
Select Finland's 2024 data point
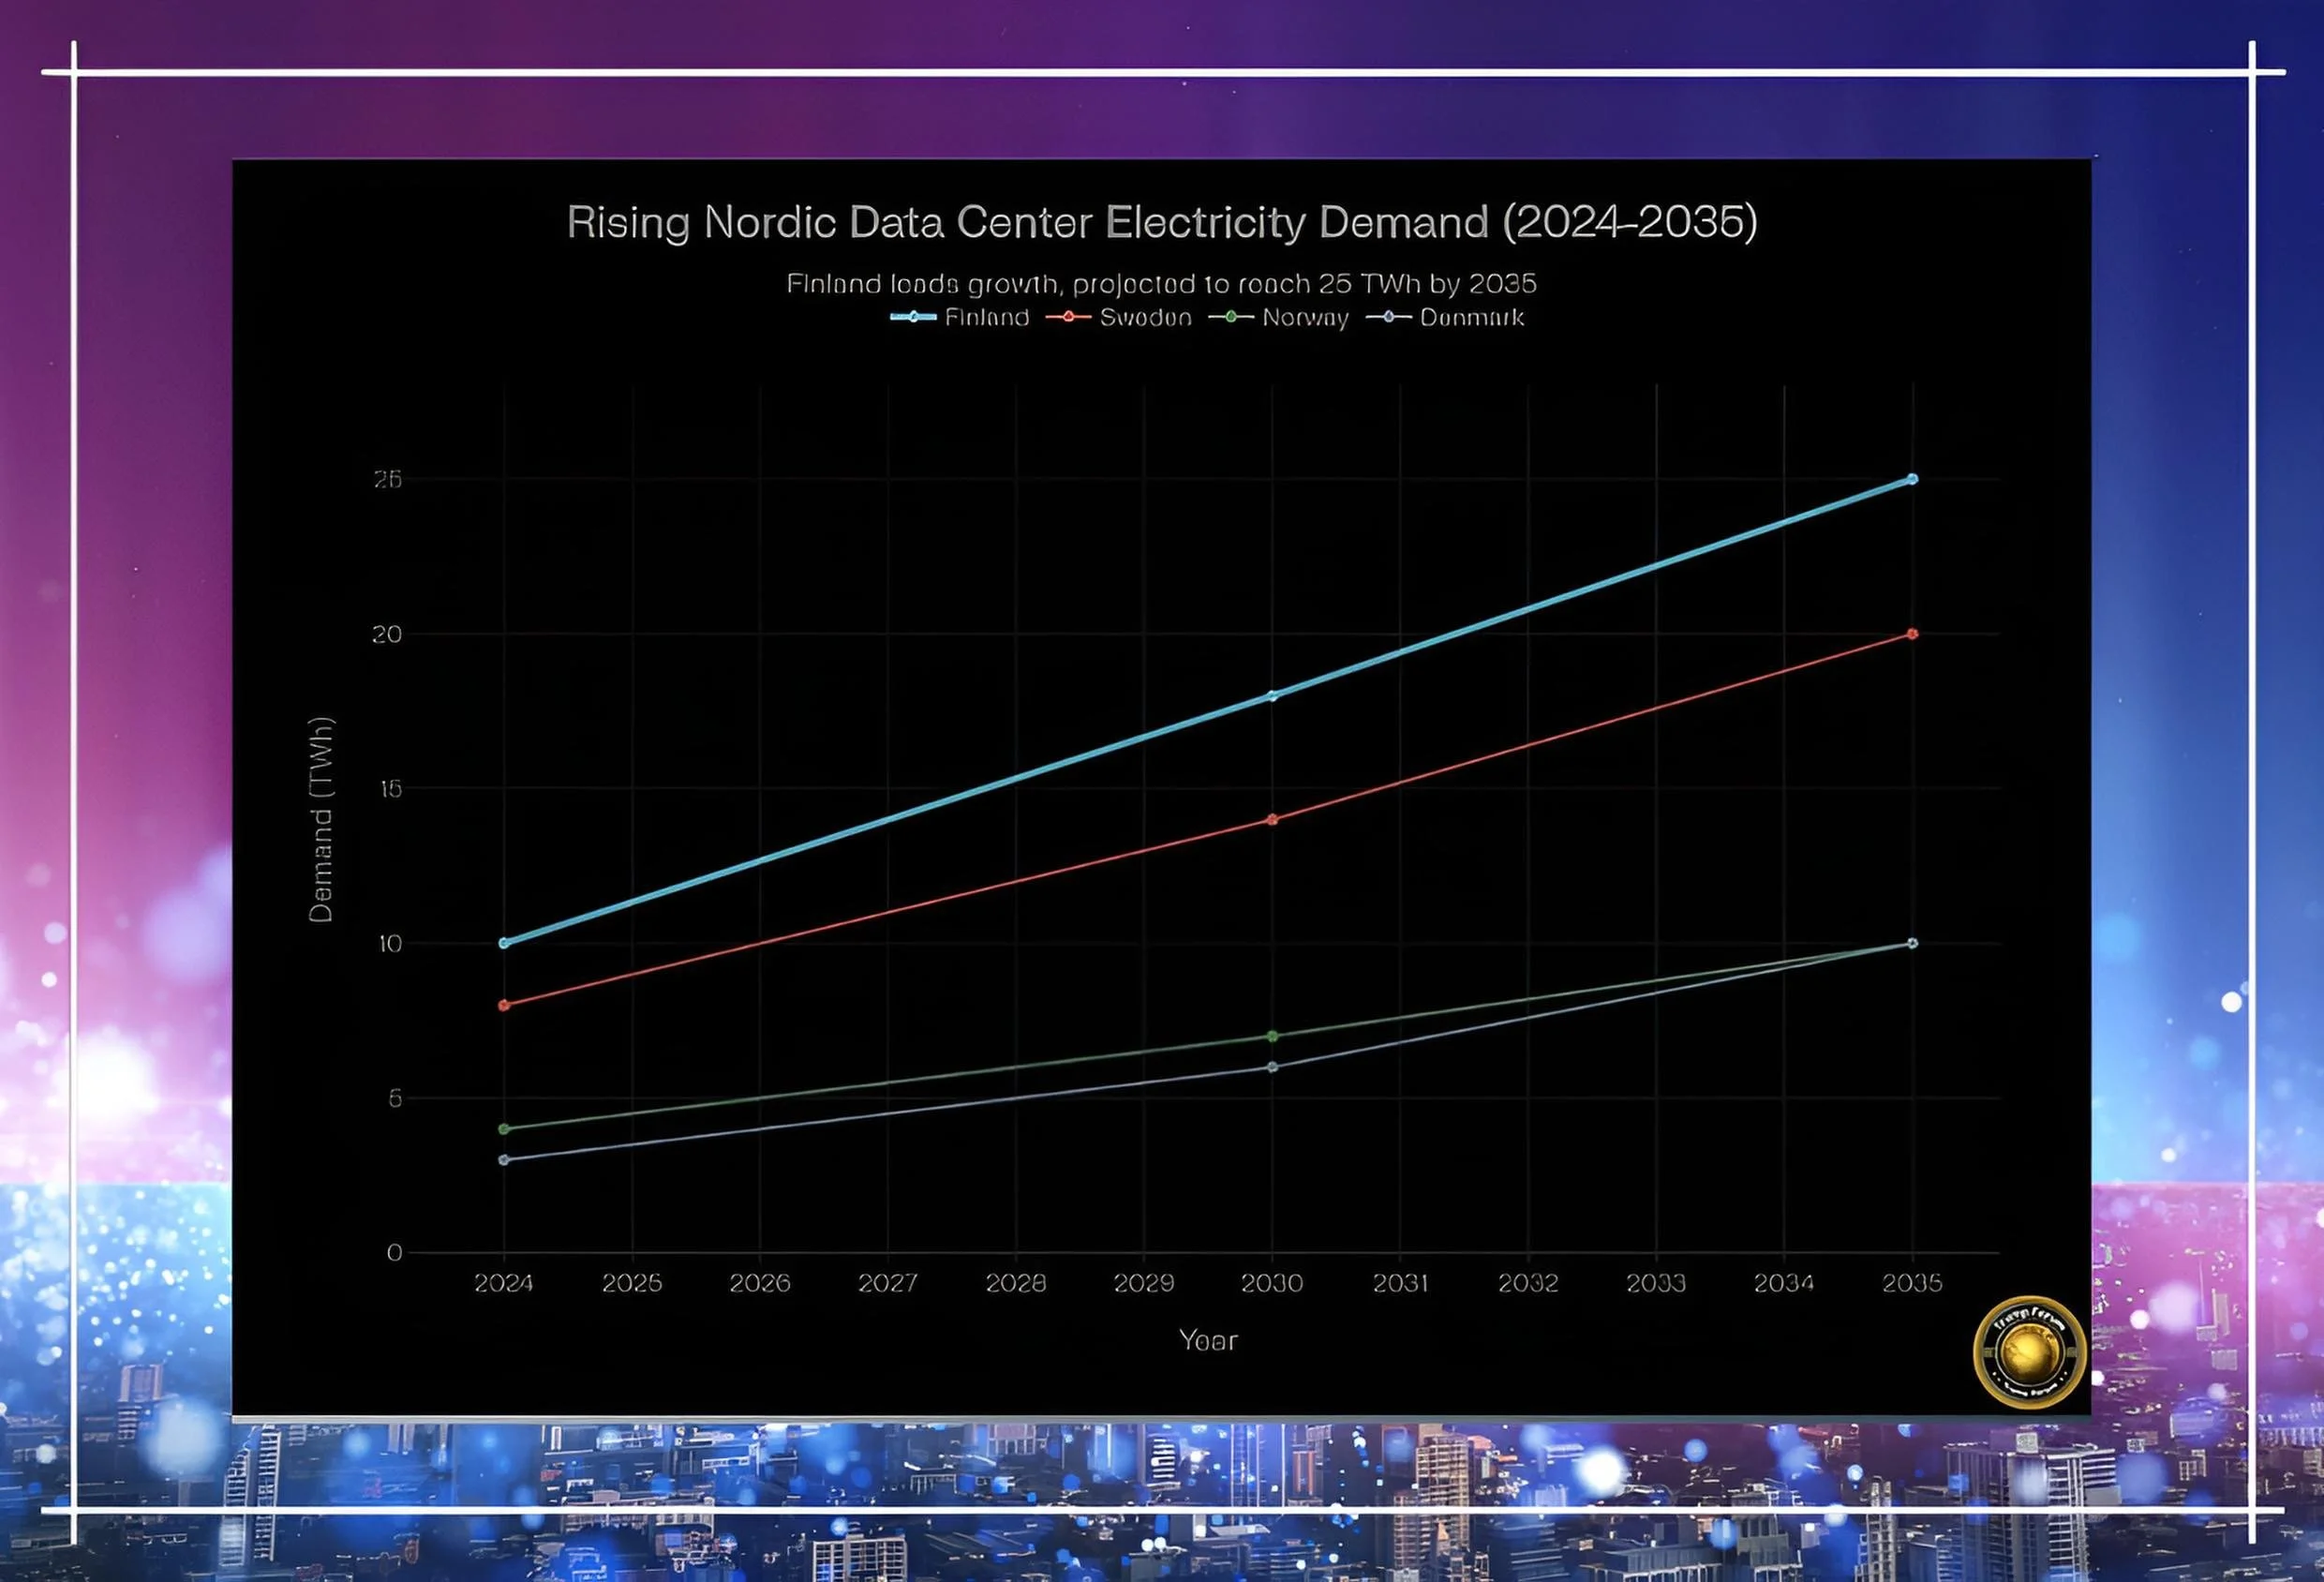(504, 943)
